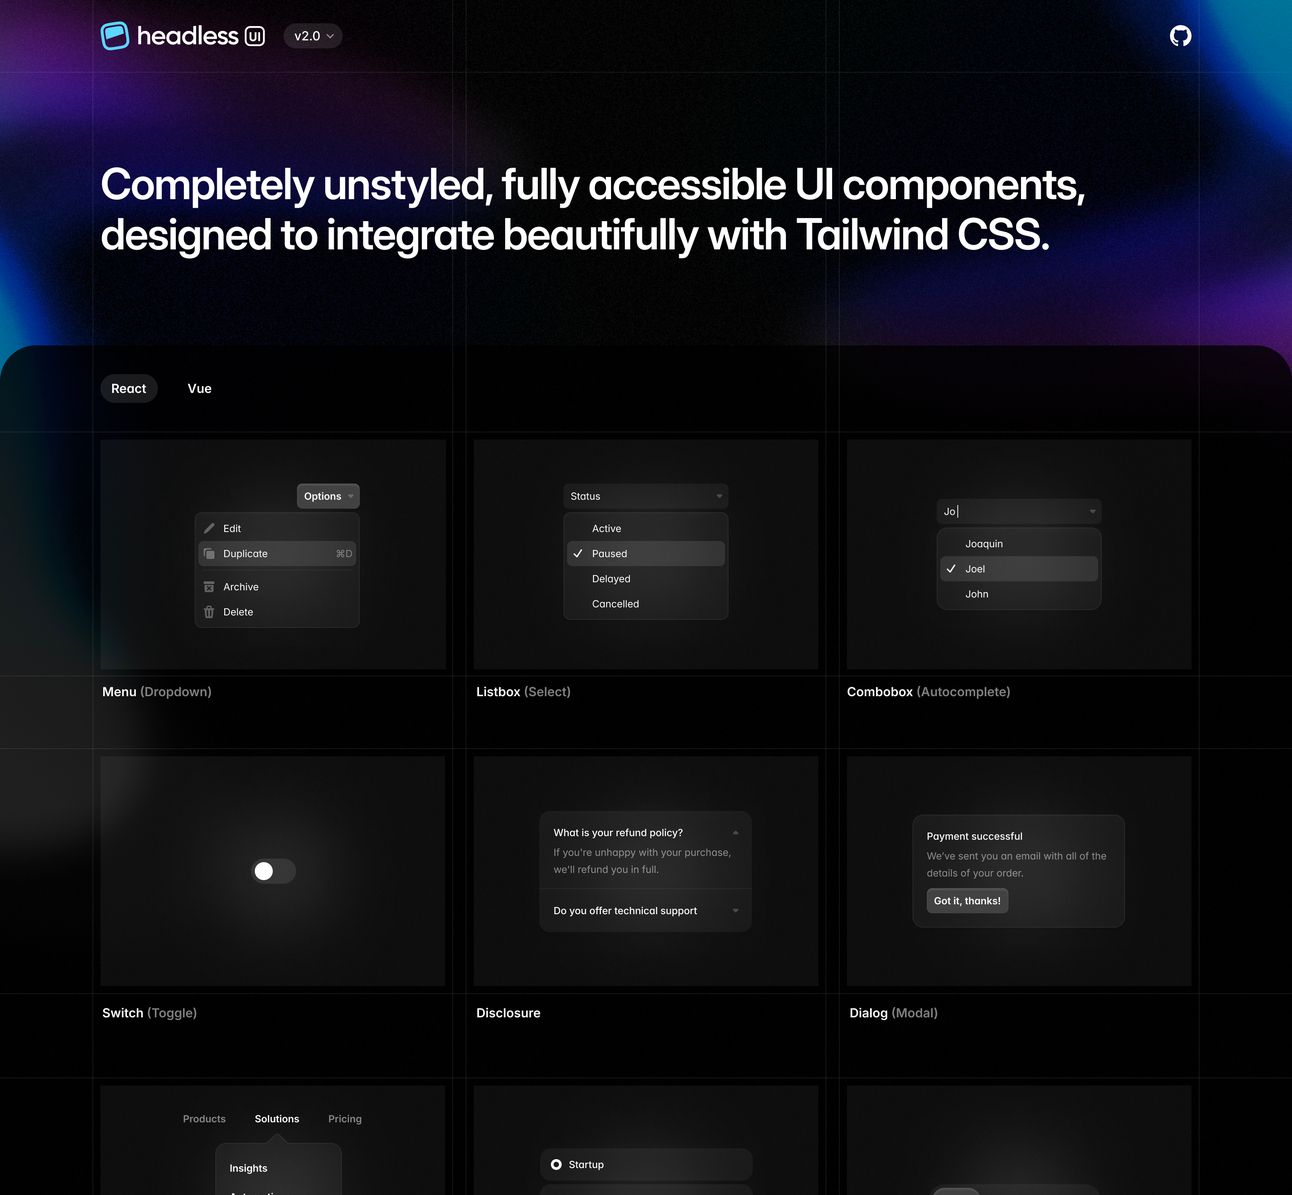This screenshot has height=1195, width=1292.
Task: Click the checkmark next to Paused
Action: (578, 553)
